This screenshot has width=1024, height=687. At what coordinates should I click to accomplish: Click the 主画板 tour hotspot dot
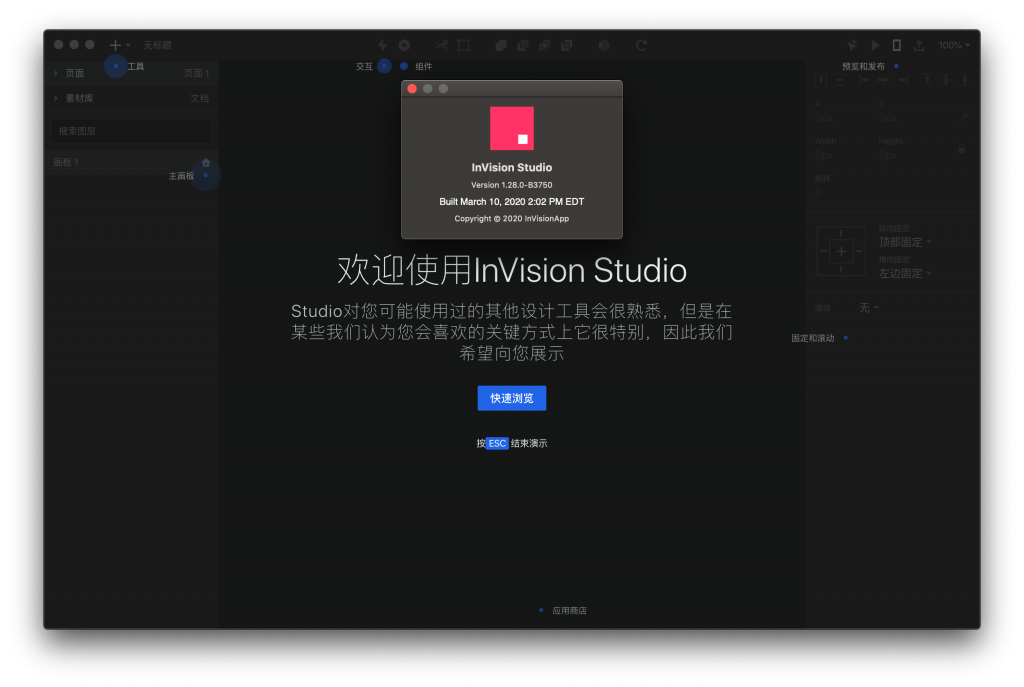(206, 176)
